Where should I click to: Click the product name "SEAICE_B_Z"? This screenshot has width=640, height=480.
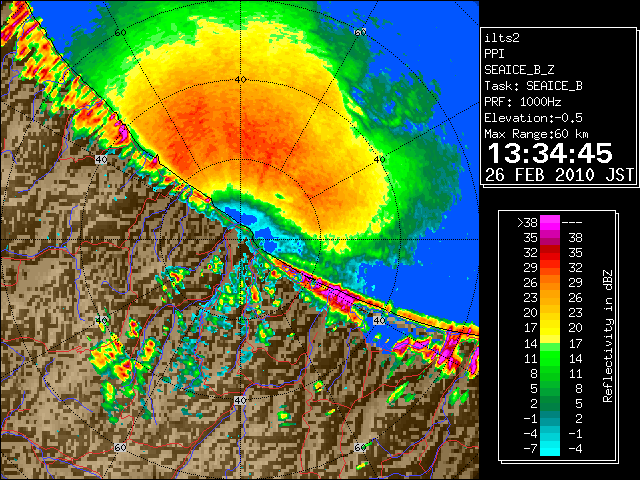(x=519, y=70)
